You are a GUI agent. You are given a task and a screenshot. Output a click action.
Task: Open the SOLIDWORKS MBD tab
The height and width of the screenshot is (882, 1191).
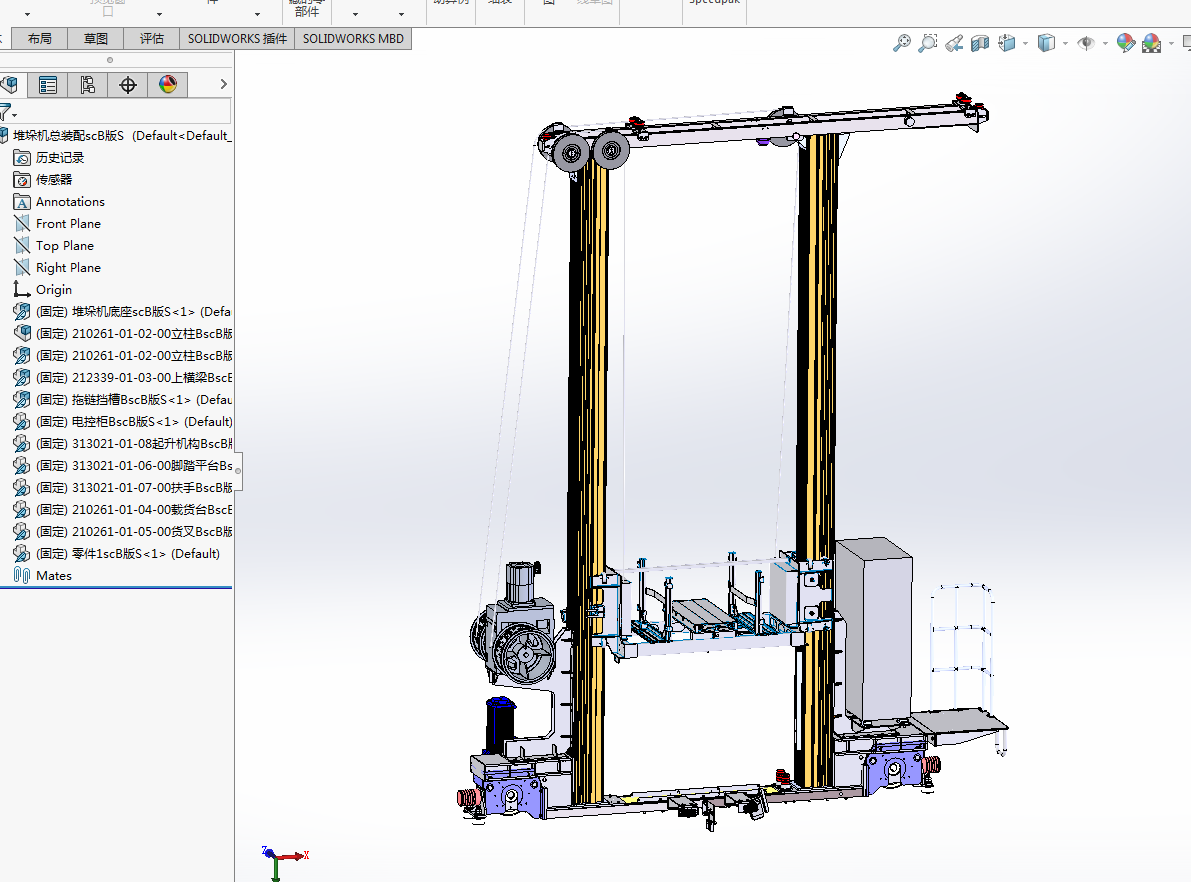pos(353,39)
